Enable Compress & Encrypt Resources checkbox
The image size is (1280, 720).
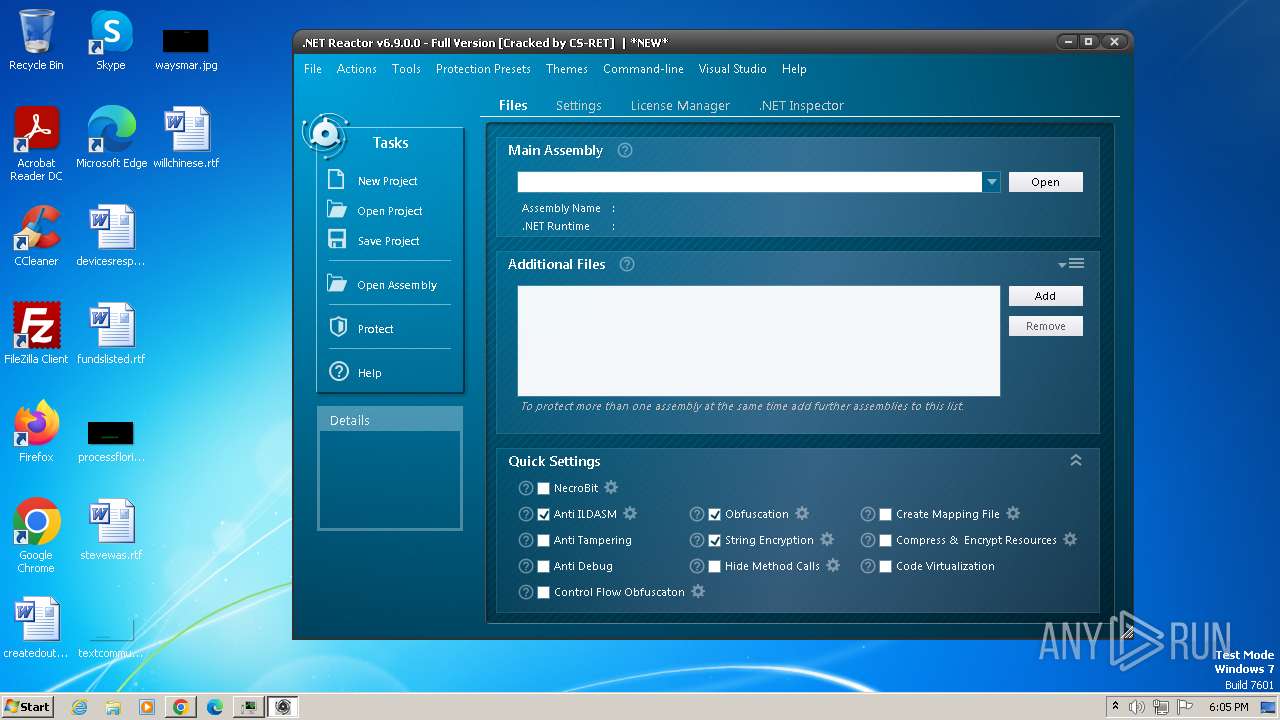(x=886, y=540)
